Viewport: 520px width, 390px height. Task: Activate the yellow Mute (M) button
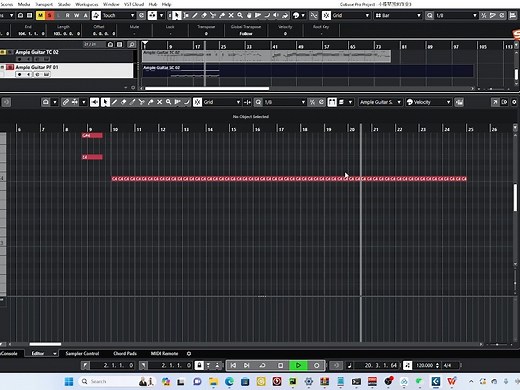[x=40, y=15]
